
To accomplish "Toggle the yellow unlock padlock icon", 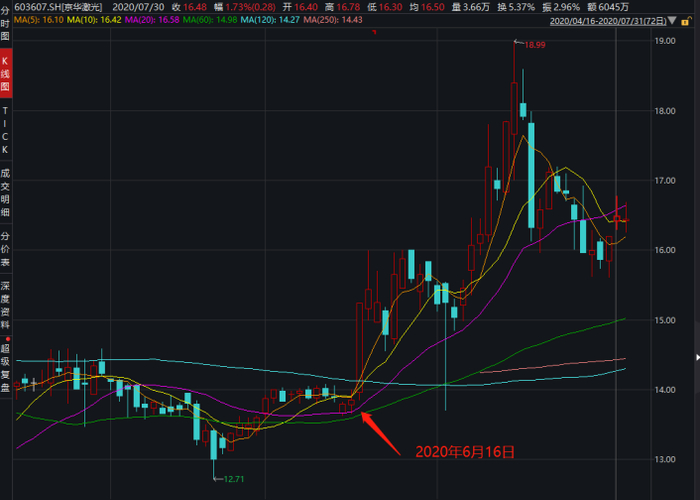I will (x=686, y=21).
